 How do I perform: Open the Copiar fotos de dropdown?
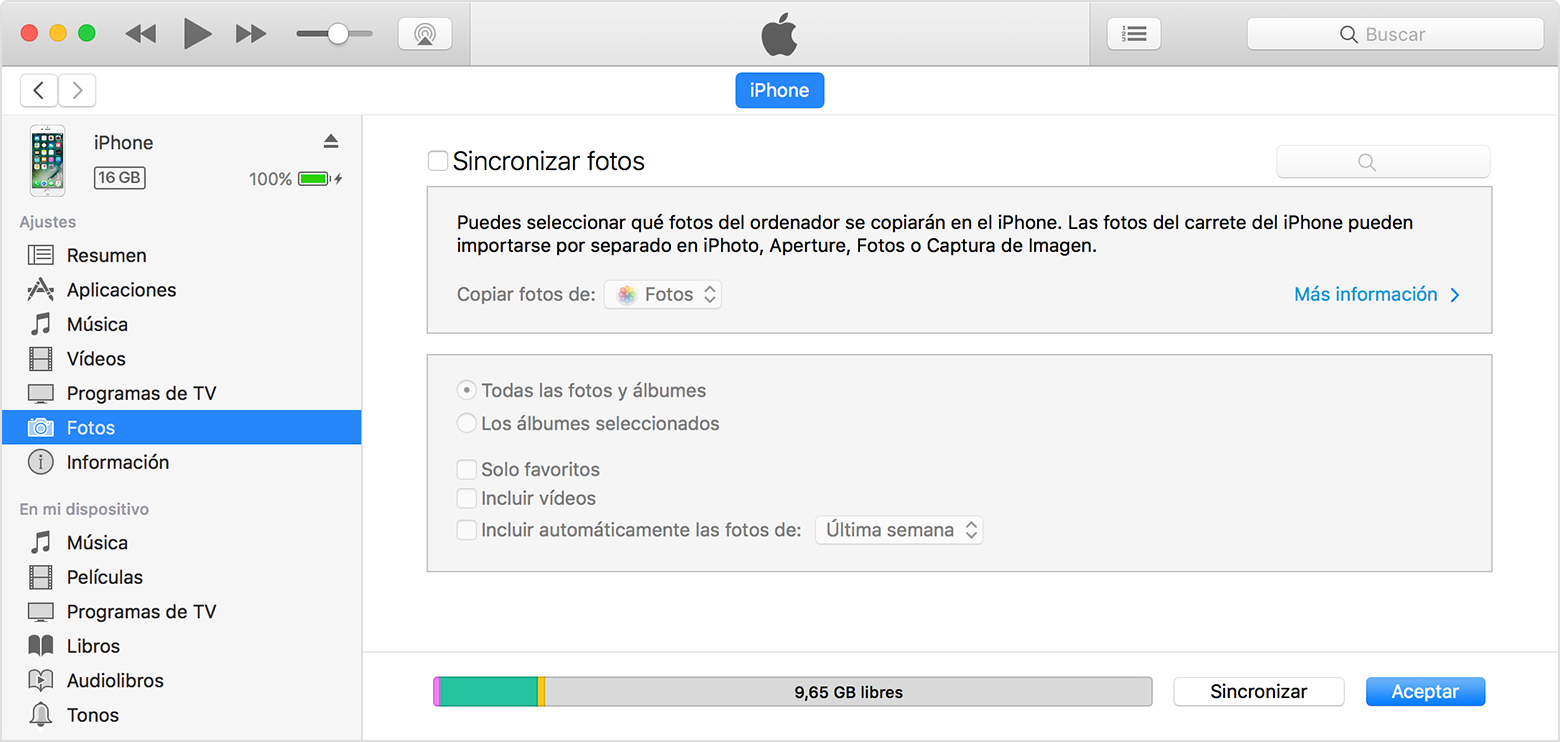pos(663,295)
